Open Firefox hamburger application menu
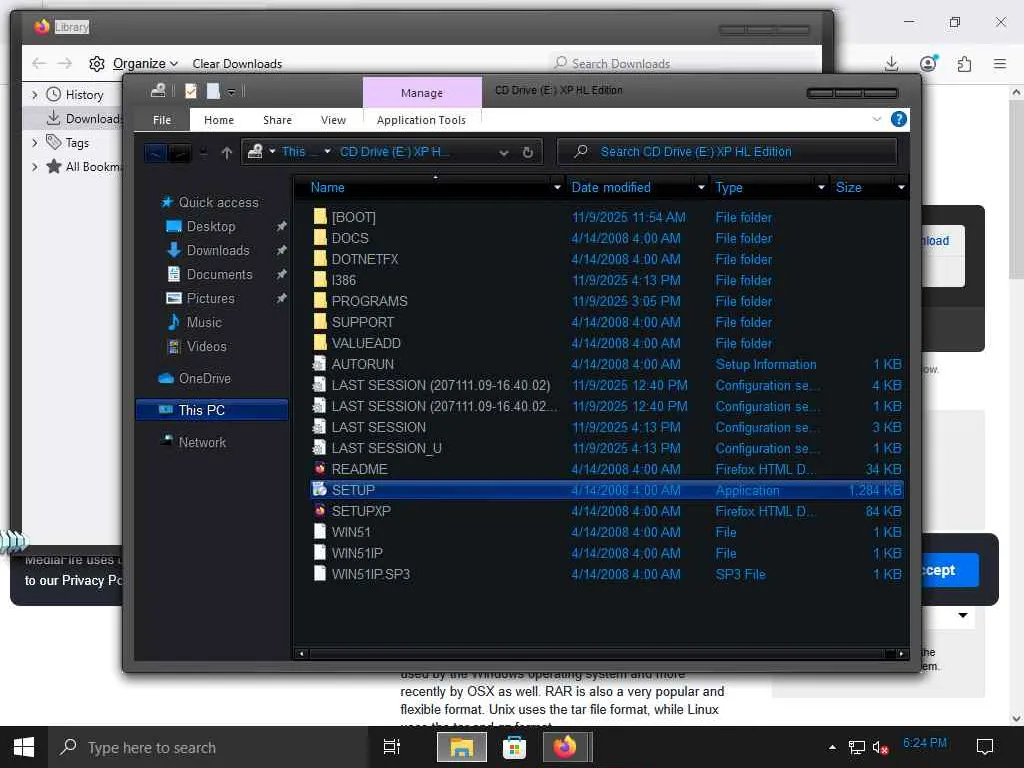Image resolution: width=1024 pixels, height=768 pixels. tap(1000, 63)
